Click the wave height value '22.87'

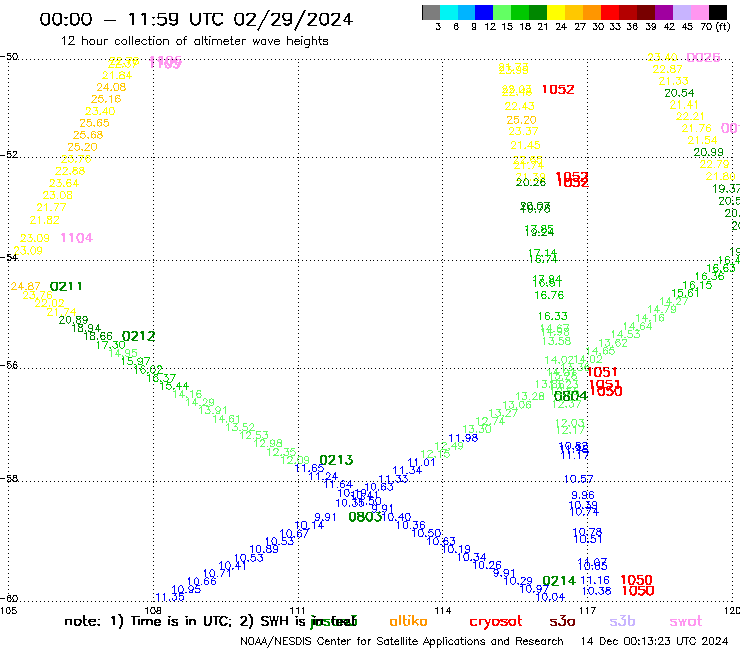pos(667,69)
